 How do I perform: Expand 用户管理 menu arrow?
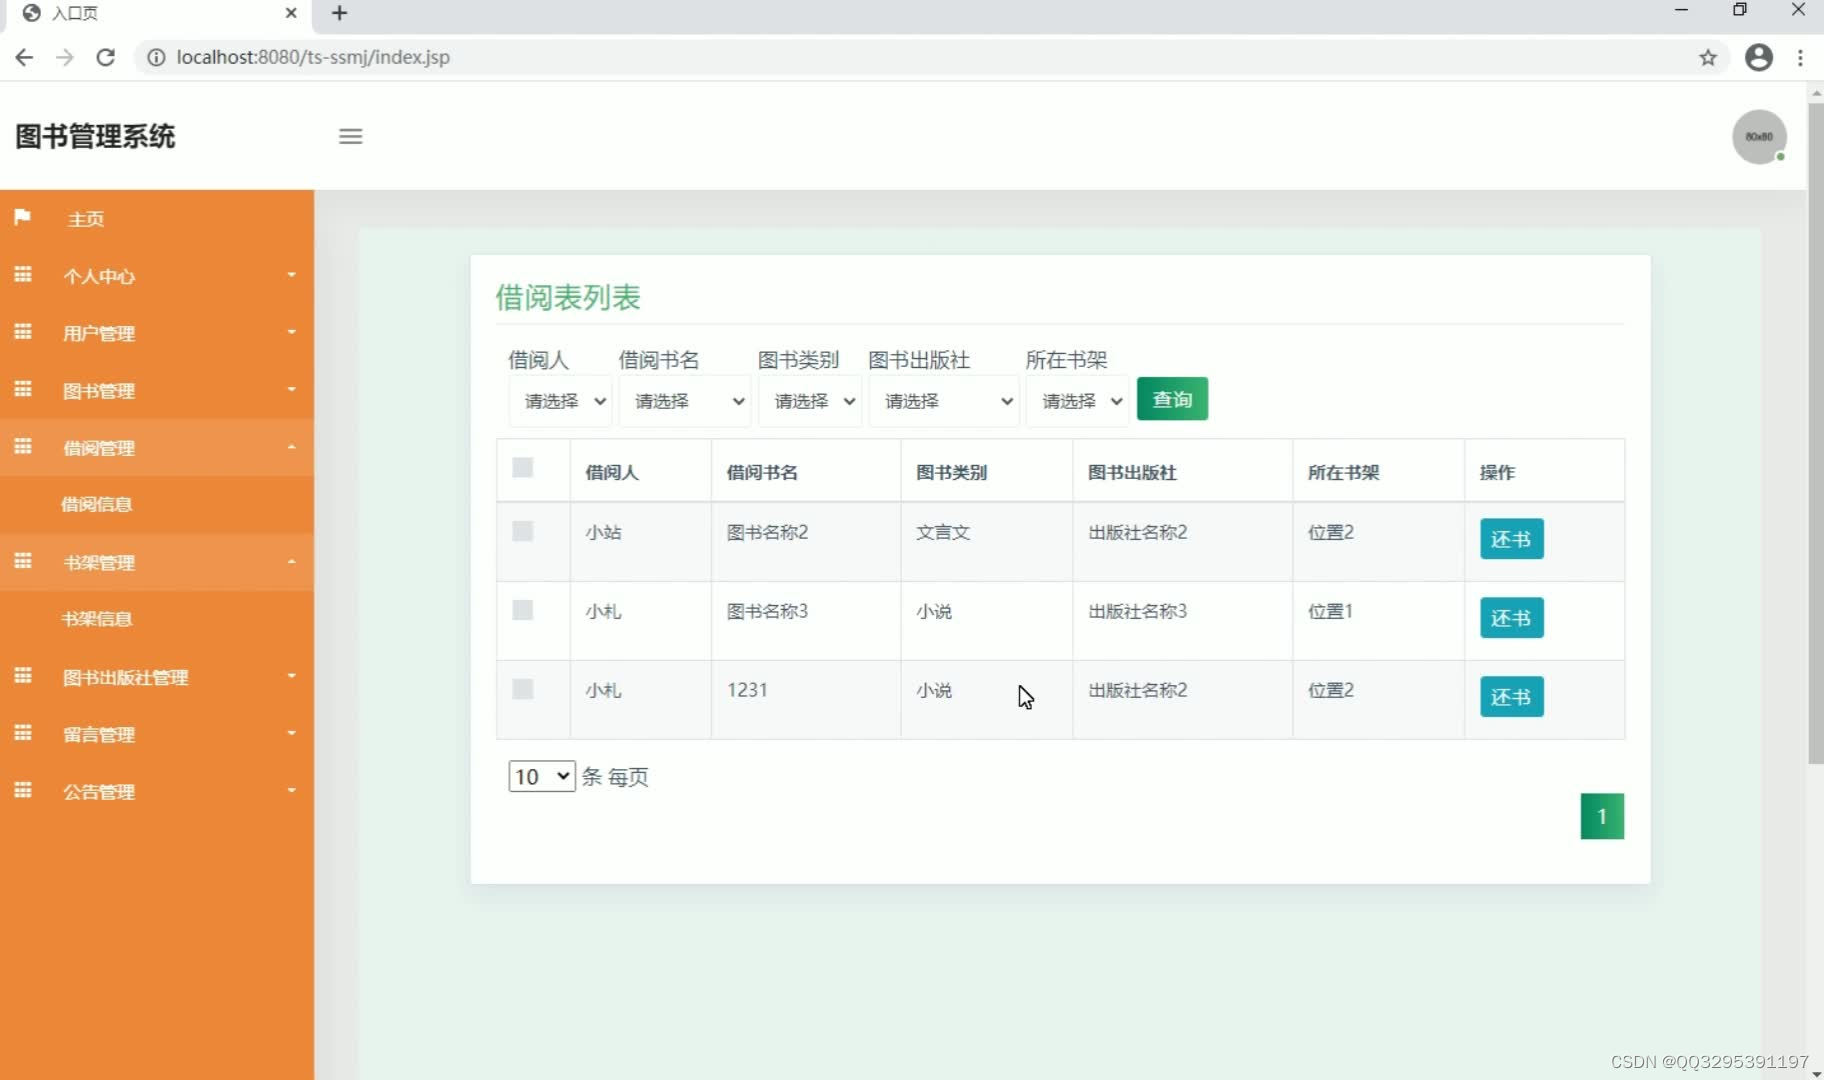[x=291, y=332]
